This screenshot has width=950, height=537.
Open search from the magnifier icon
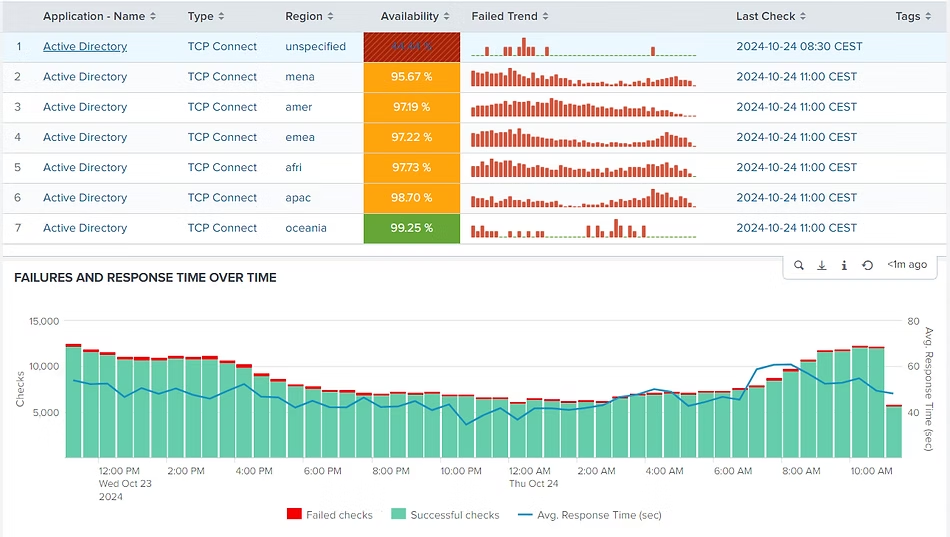[799, 265]
